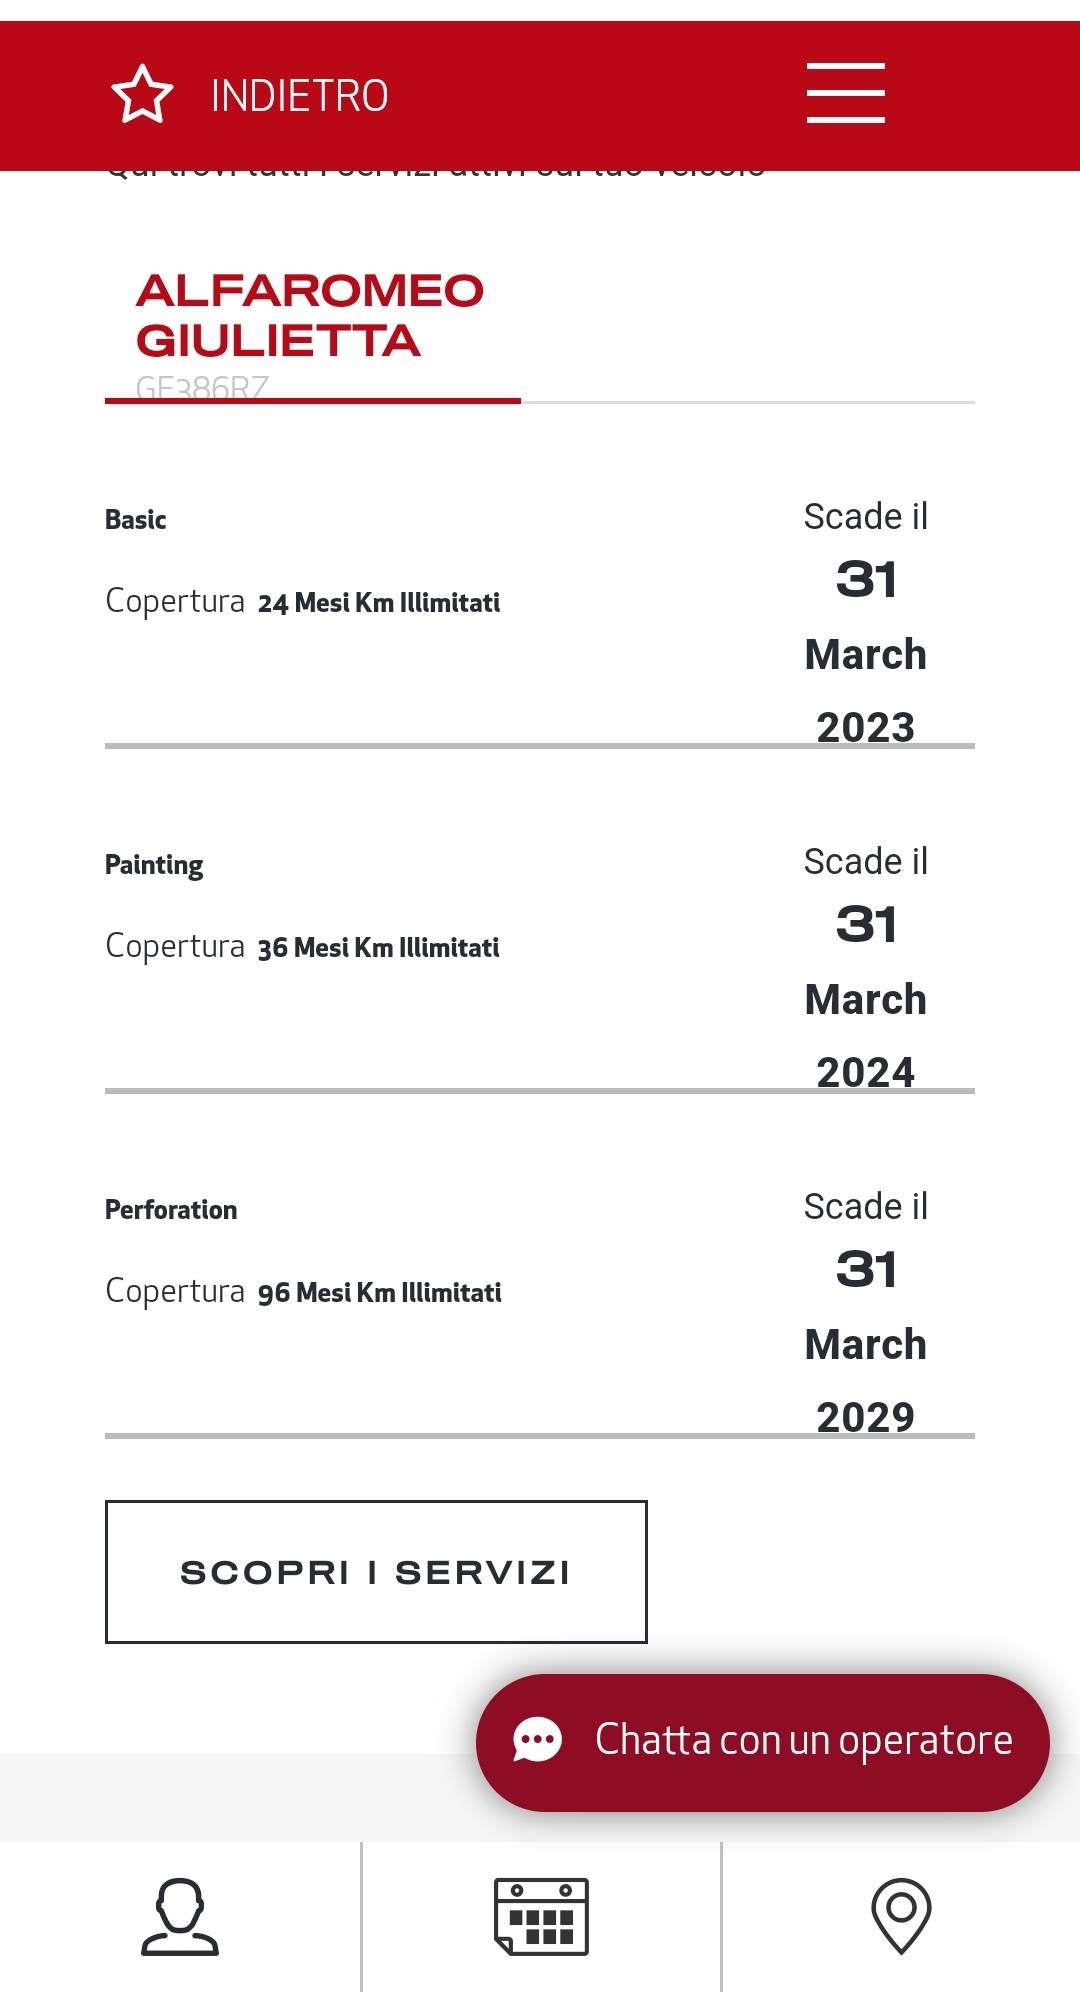Start chat with Chatta con un operatore
This screenshot has height=1992, width=1080.
click(x=763, y=1742)
